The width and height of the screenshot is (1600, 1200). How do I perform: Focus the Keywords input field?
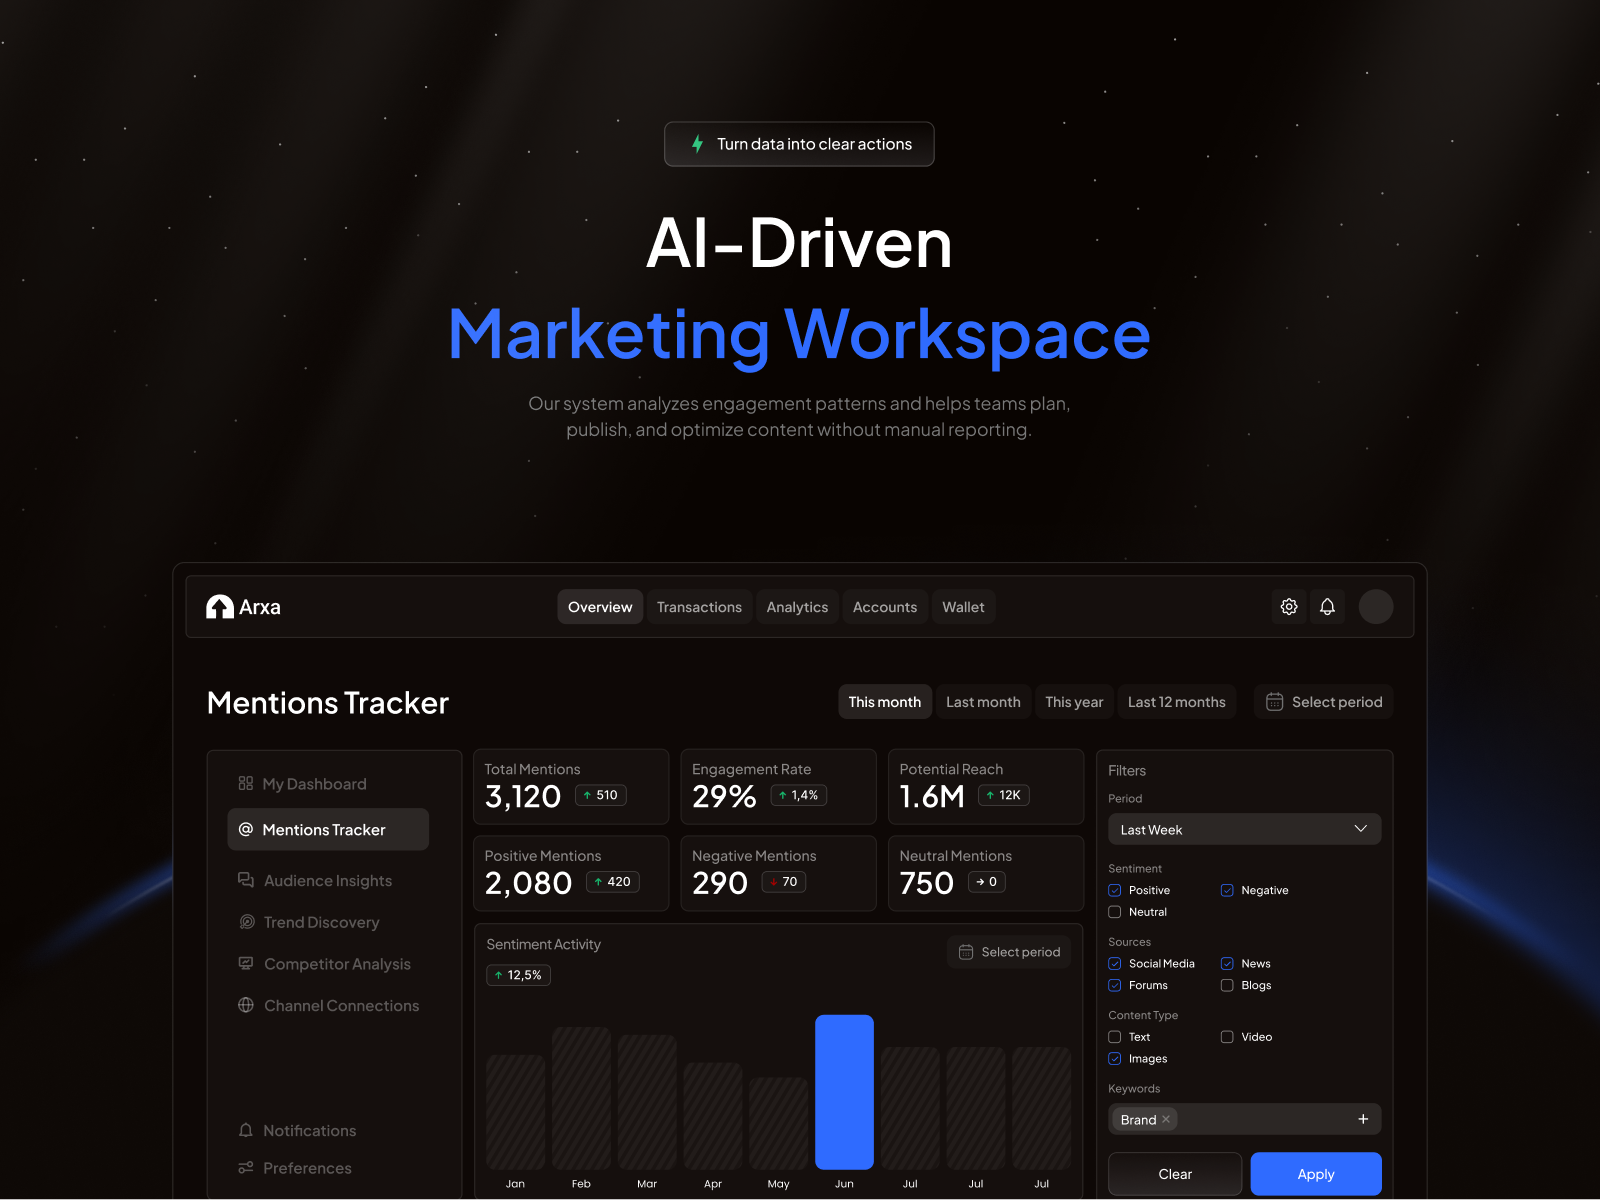click(x=1245, y=1119)
